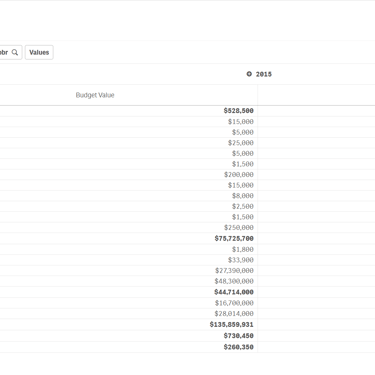This screenshot has width=375, height=375.
Task: Click the Values pivot button
Action: point(39,52)
